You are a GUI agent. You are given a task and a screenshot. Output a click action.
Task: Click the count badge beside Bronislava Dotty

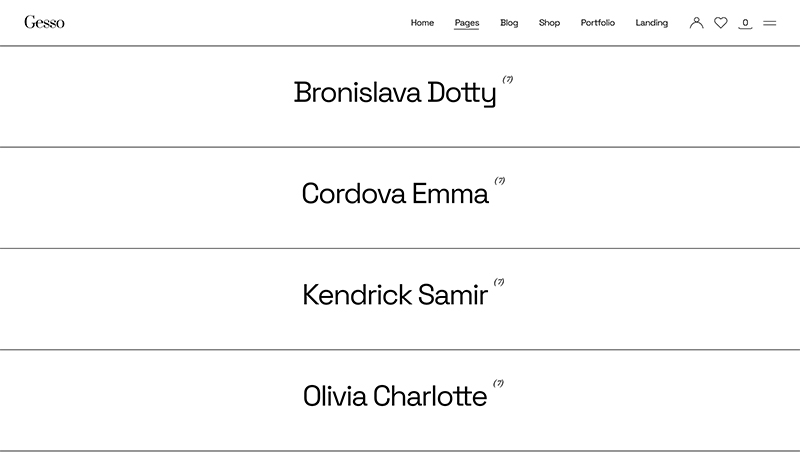pos(508,80)
